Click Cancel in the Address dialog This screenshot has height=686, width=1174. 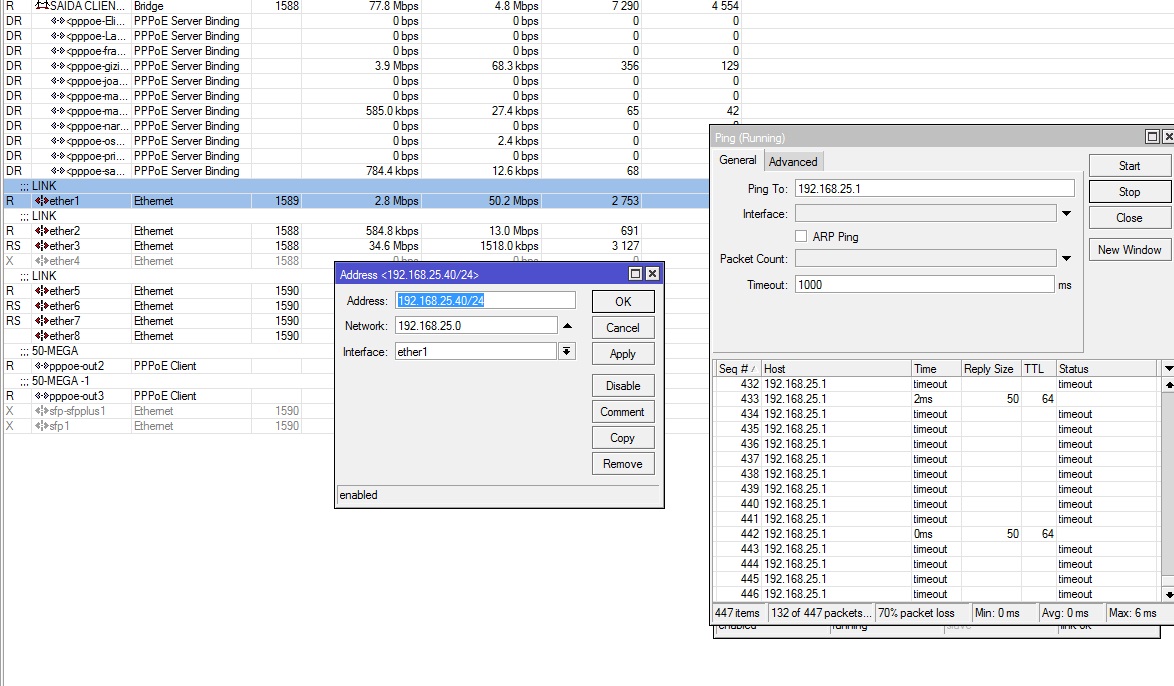623,328
